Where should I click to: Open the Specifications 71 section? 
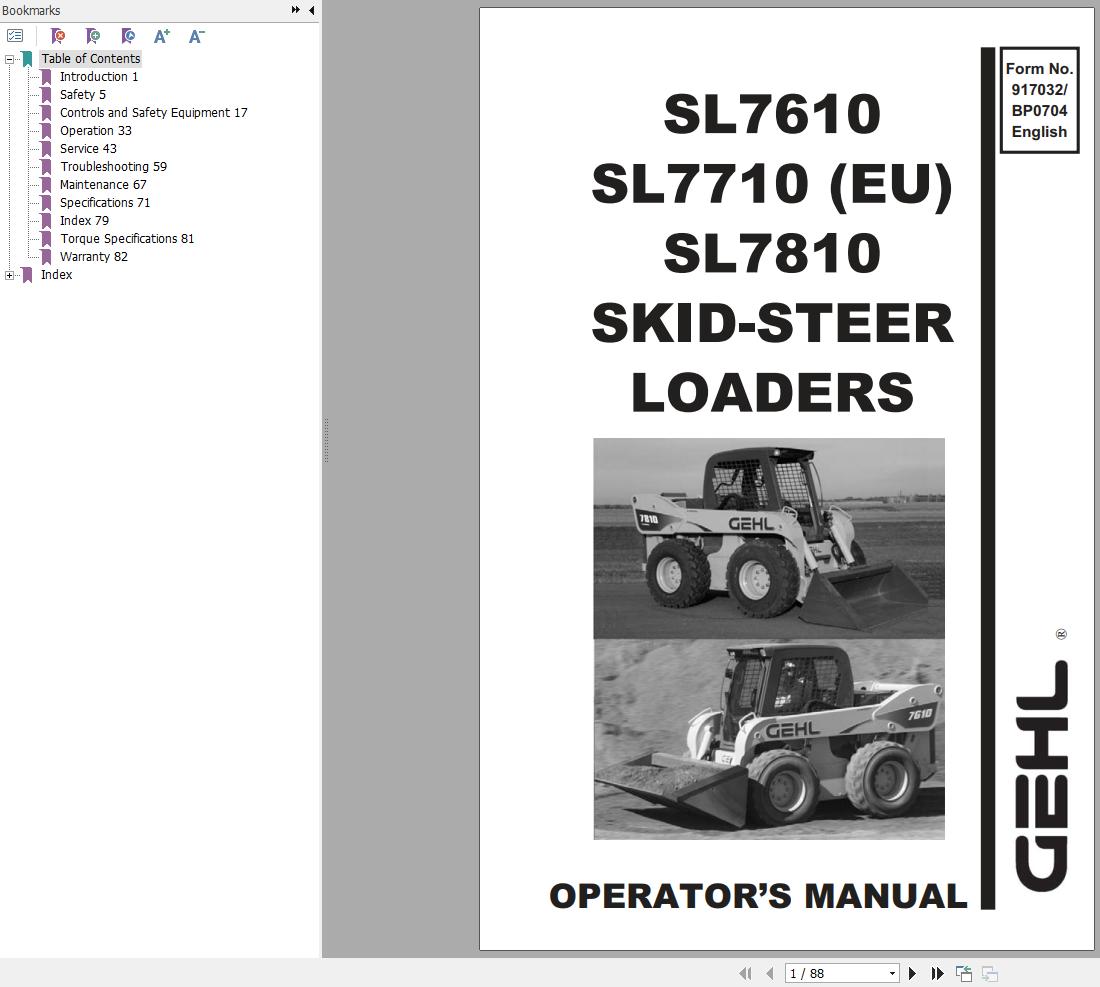104,202
